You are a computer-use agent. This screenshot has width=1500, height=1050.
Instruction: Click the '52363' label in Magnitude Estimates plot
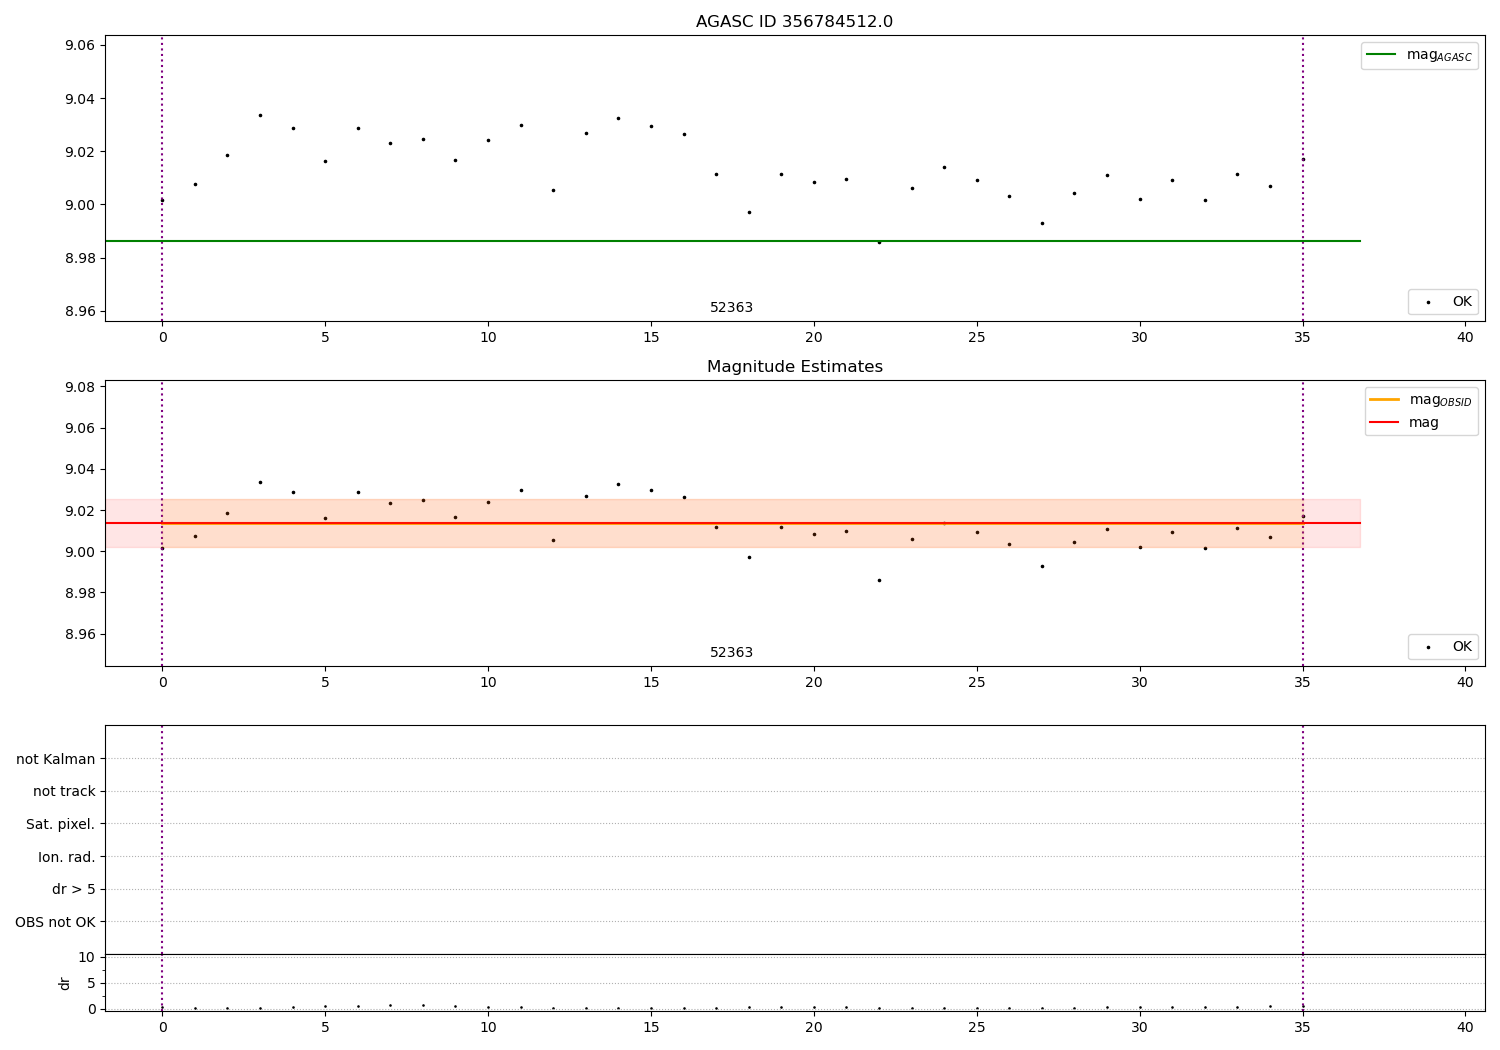click(x=731, y=653)
